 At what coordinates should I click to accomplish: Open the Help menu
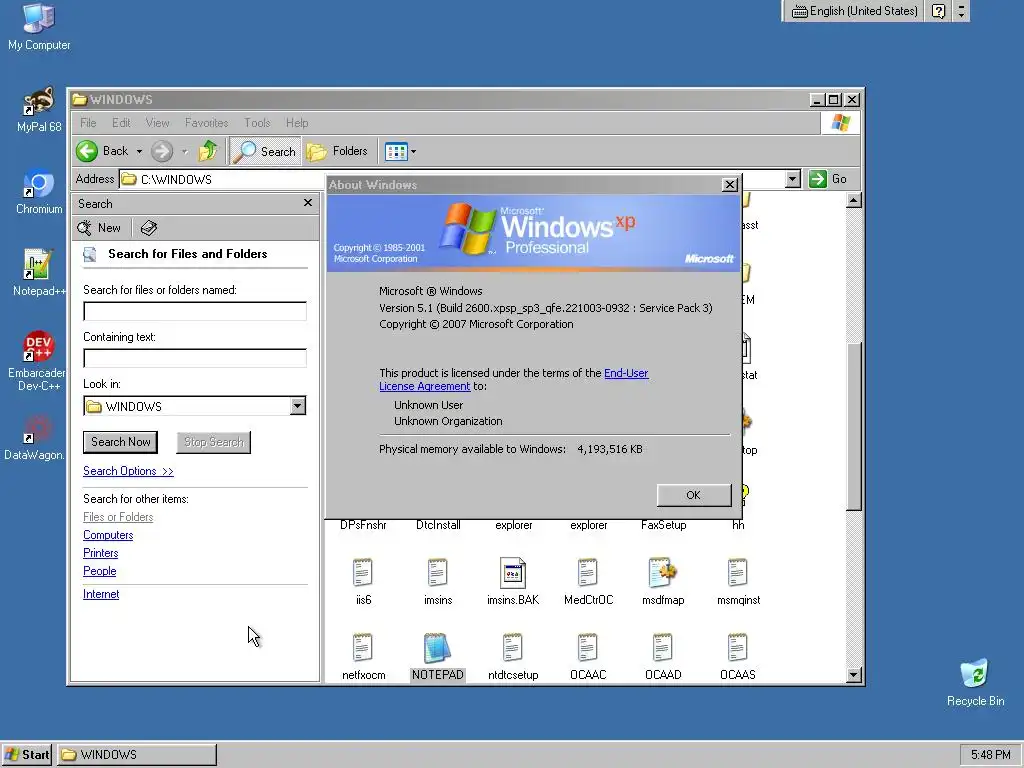pos(296,123)
